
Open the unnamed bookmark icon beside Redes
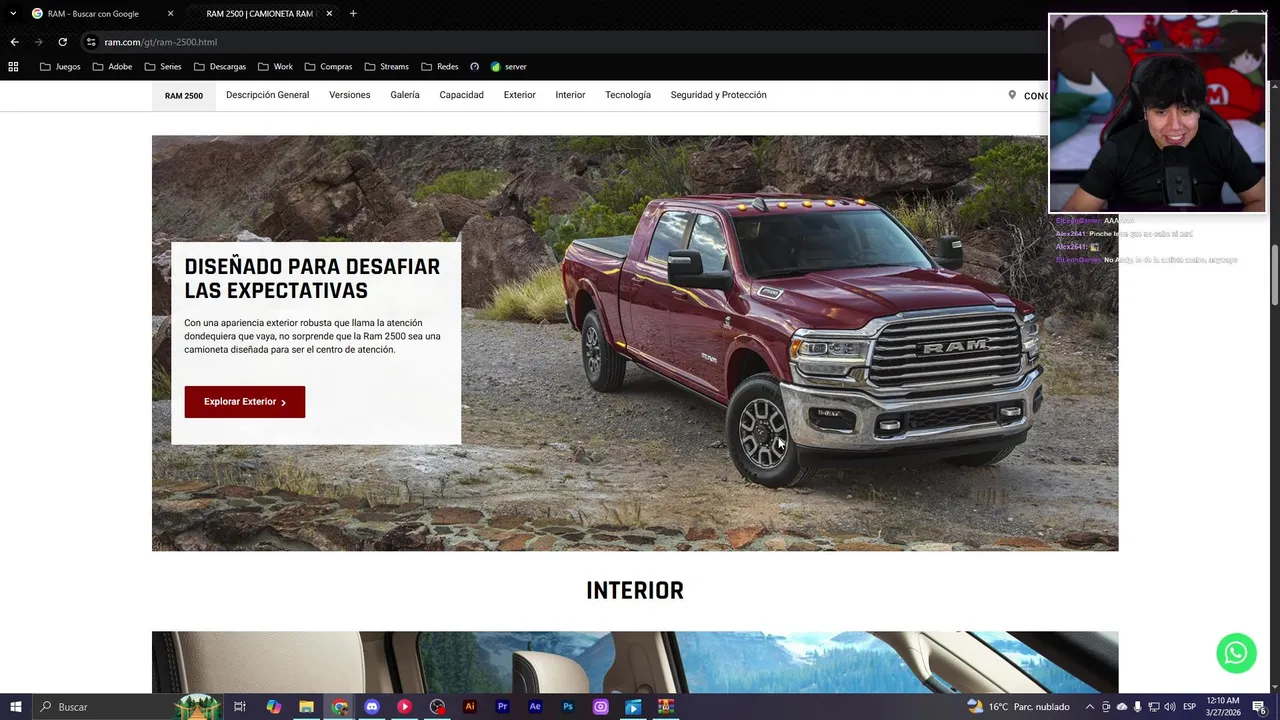[x=475, y=67]
